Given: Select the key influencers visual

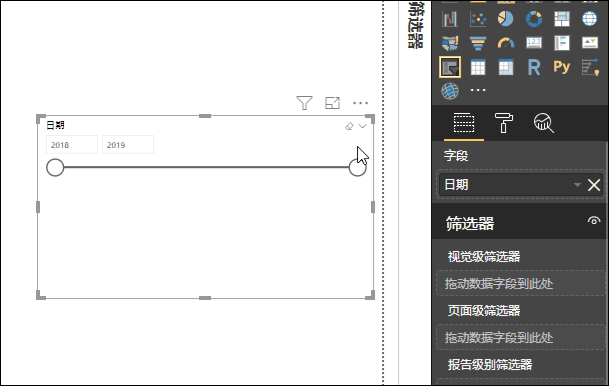Looking at the screenshot, I should (x=590, y=68).
